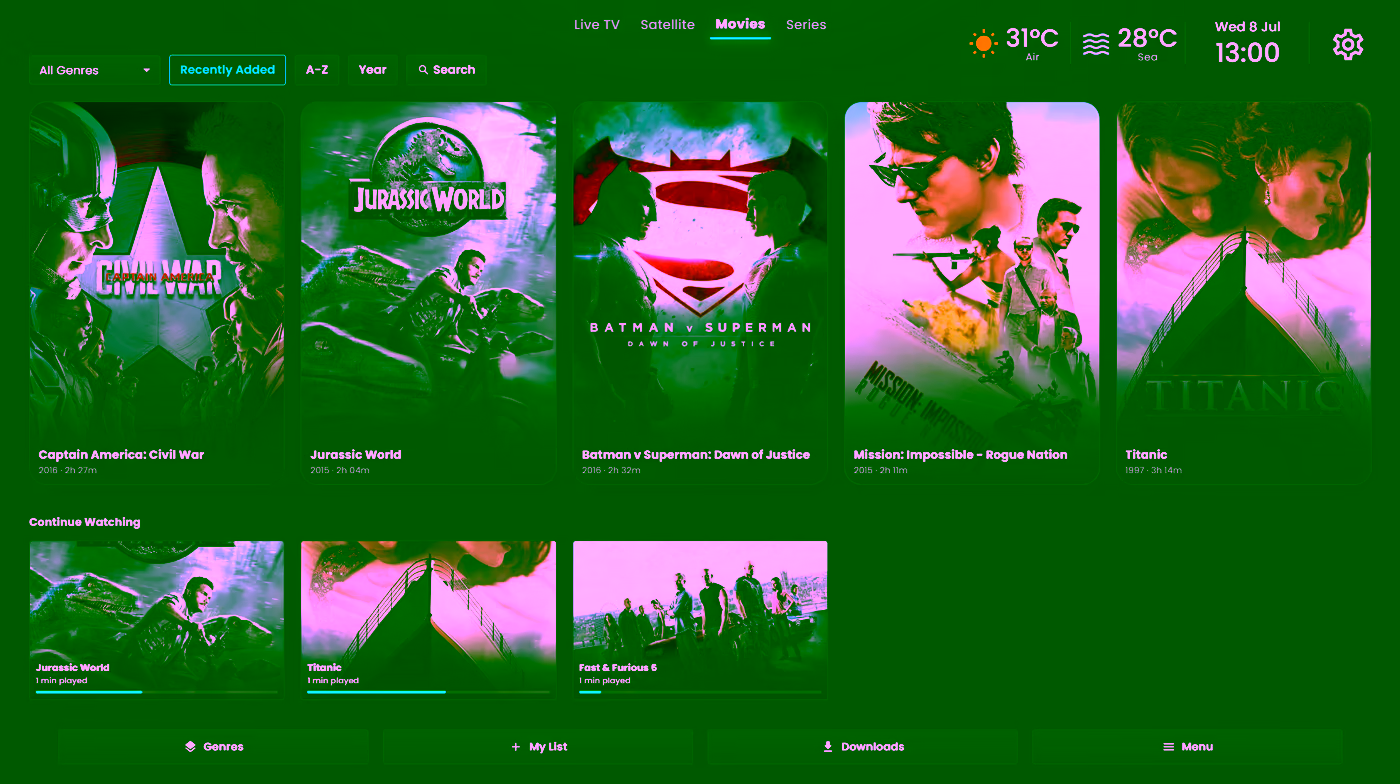The height and width of the screenshot is (784, 1400).
Task: Go to the Series tab
Action: pos(806,25)
